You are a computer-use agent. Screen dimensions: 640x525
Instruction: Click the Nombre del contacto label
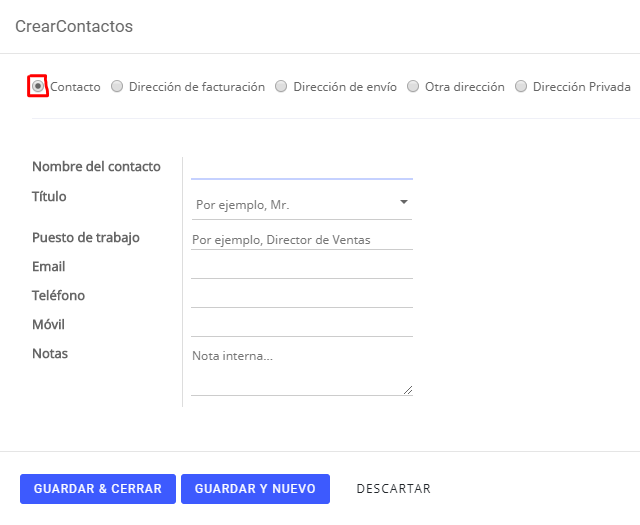pos(96,167)
